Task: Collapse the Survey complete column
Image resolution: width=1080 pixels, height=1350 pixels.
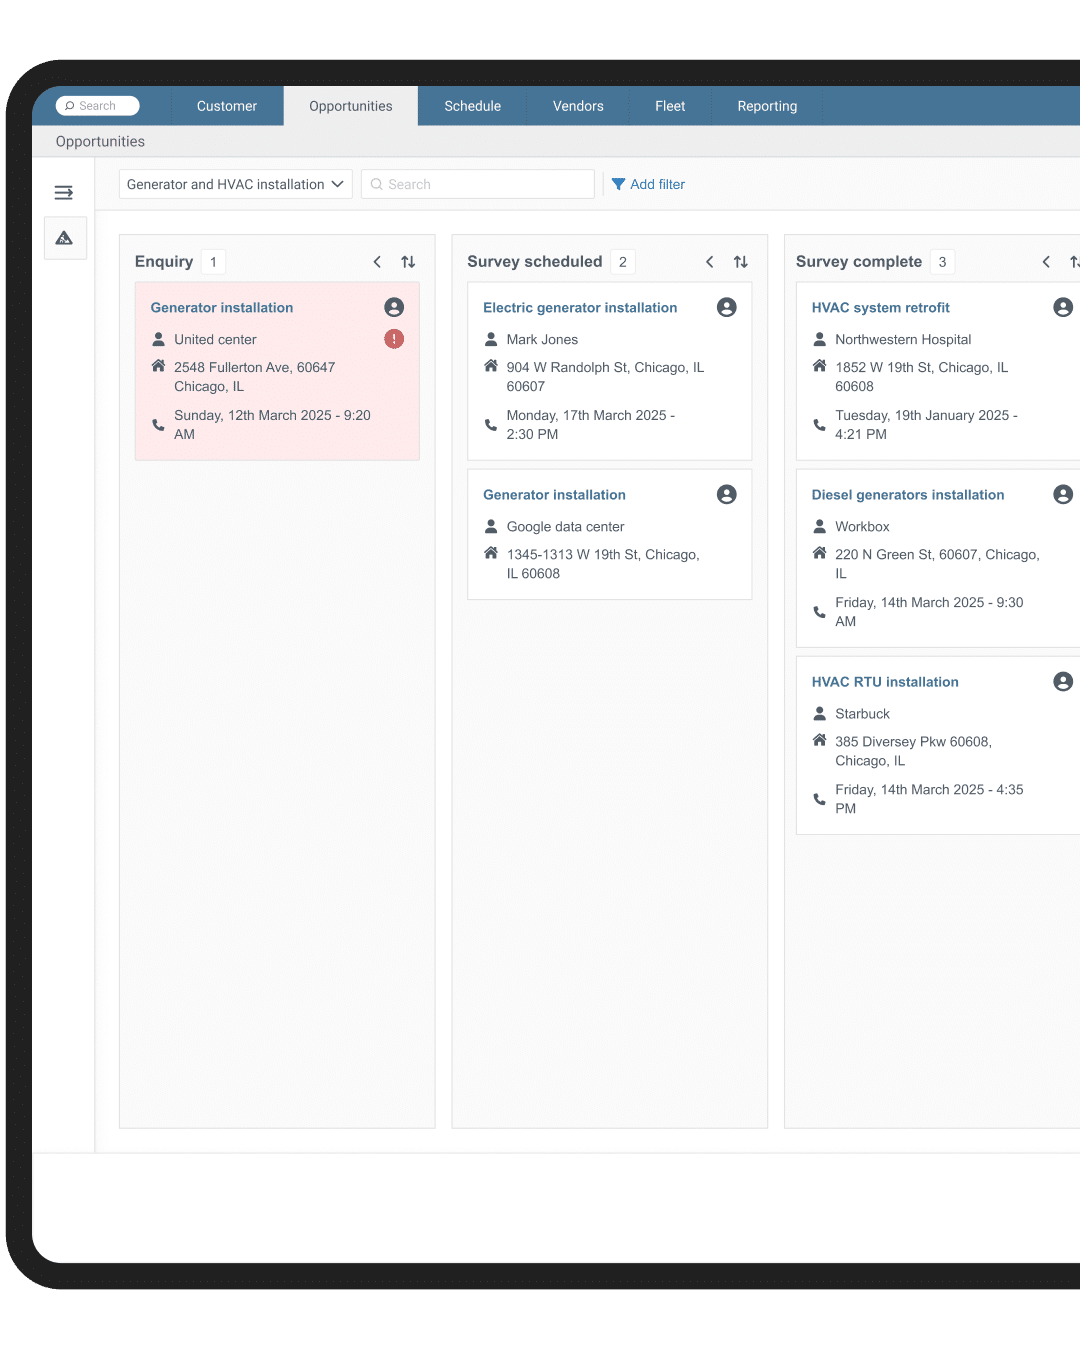Action: pos(1046,261)
